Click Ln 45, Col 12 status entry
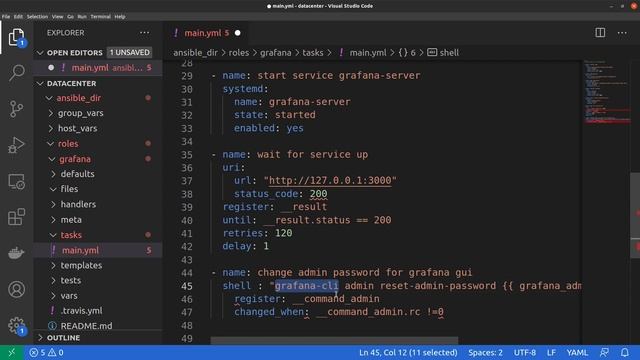Screen dimensions: 640x360 click(x=408, y=352)
